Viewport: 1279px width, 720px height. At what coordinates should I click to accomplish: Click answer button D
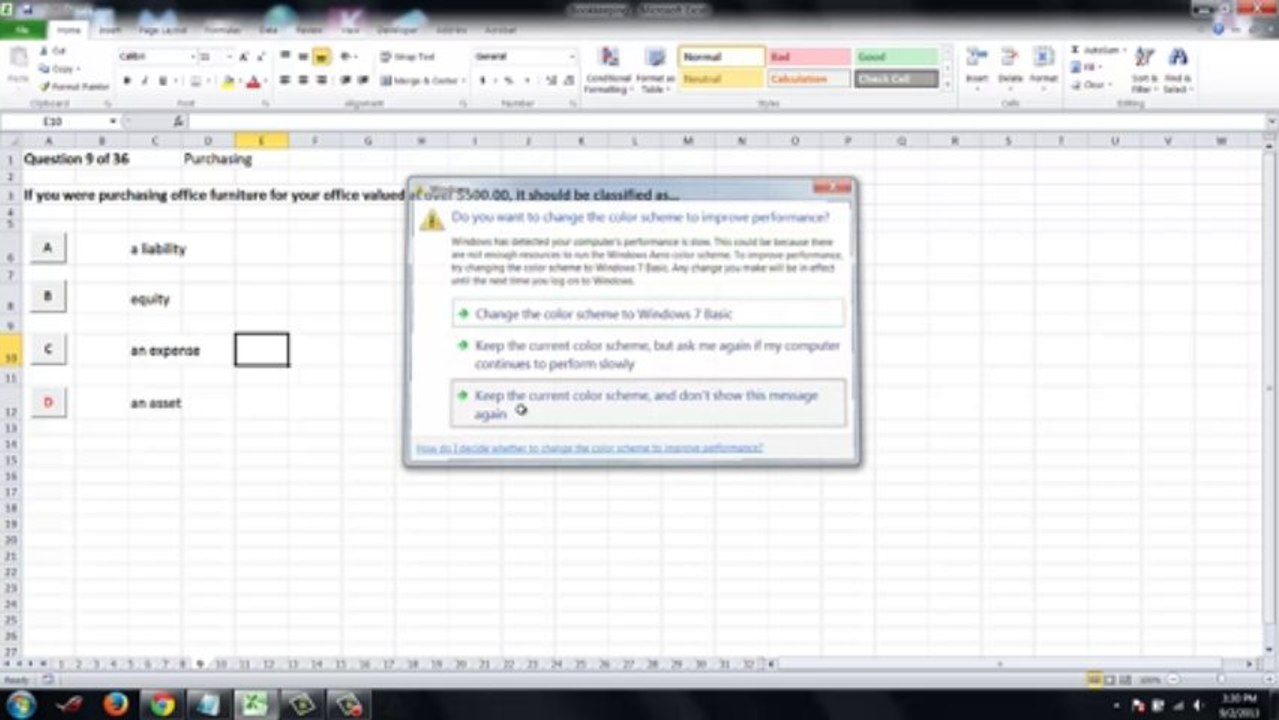click(48, 402)
